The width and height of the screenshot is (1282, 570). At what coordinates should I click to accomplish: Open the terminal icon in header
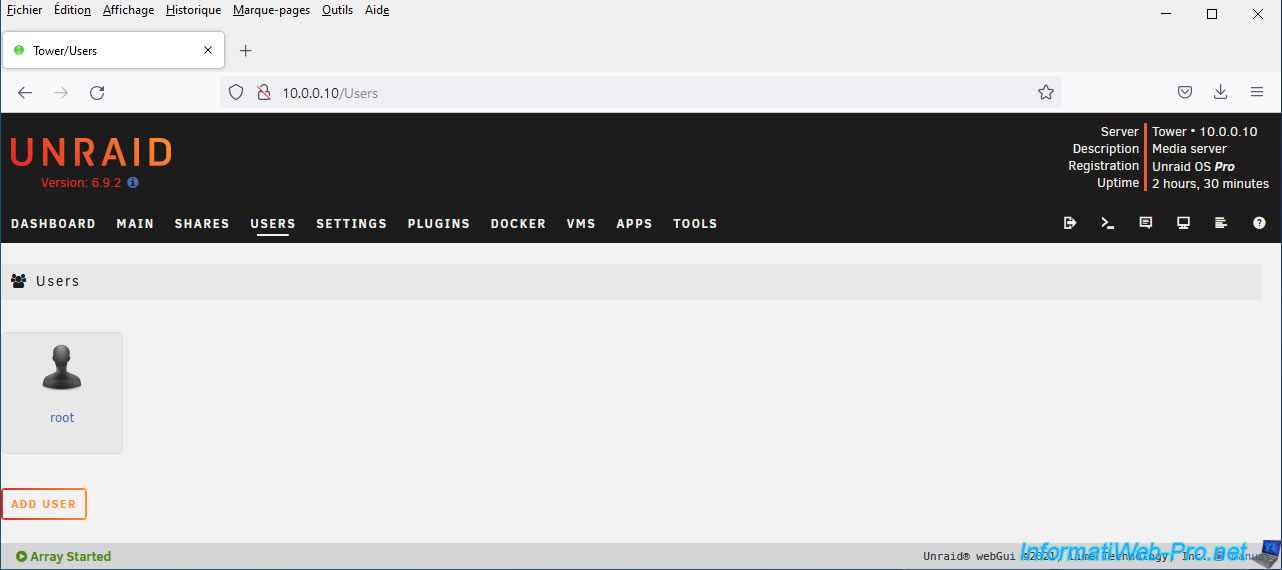coord(1108,223)
